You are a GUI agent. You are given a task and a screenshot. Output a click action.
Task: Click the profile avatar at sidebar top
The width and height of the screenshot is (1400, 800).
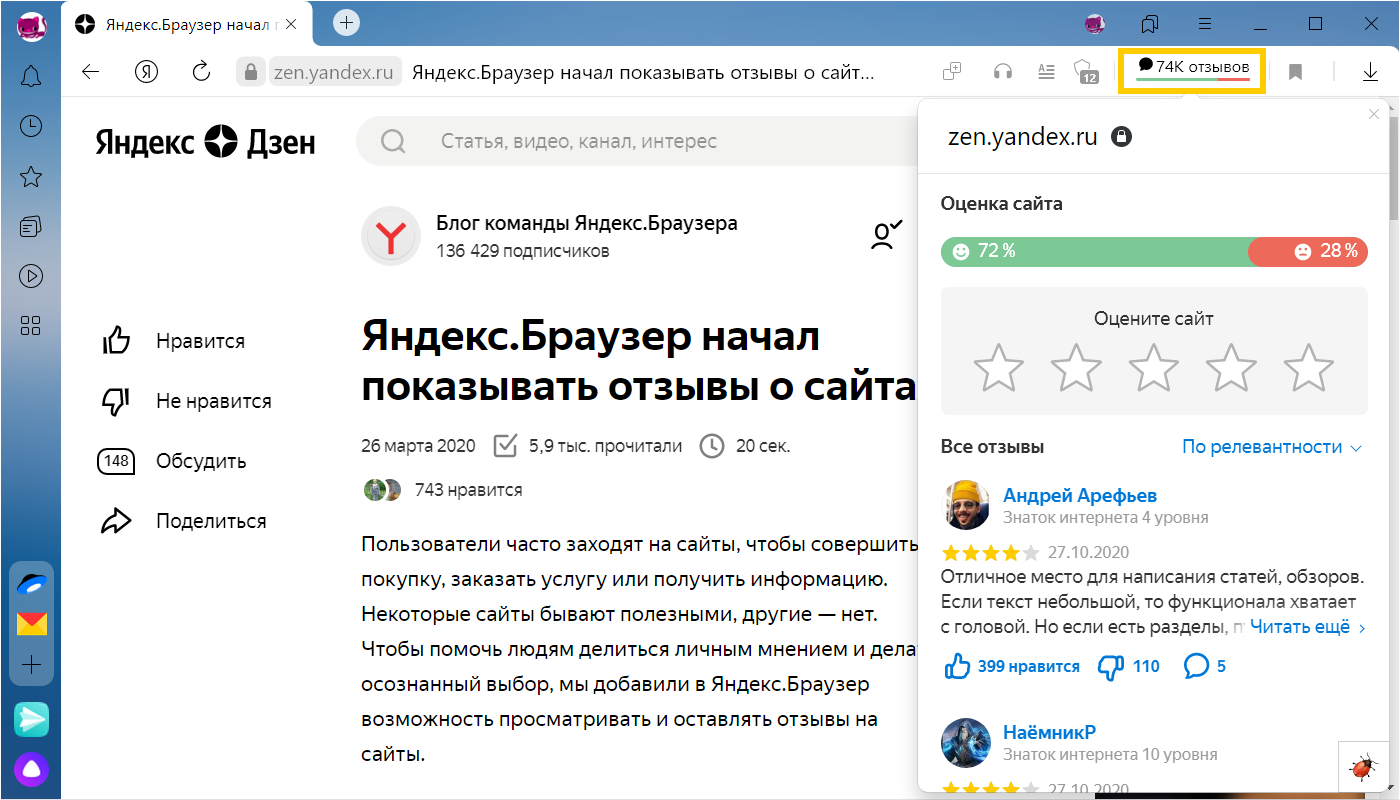[32, 26]
